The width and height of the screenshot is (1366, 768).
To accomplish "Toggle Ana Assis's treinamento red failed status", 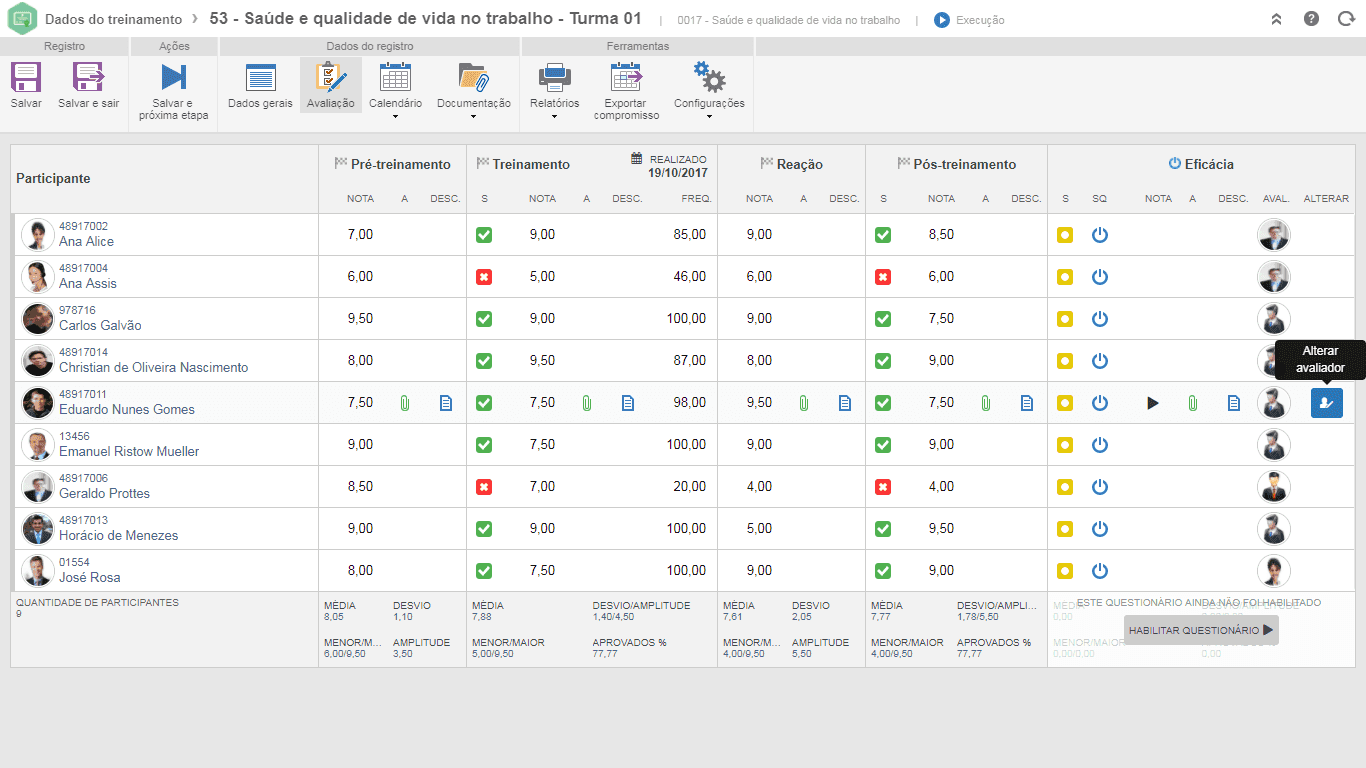I will tap(484, 277).
